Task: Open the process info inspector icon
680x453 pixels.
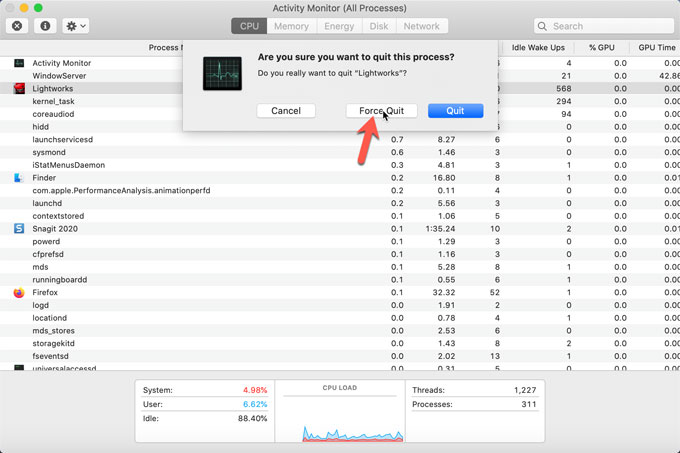Action: [x=47, y=26]
